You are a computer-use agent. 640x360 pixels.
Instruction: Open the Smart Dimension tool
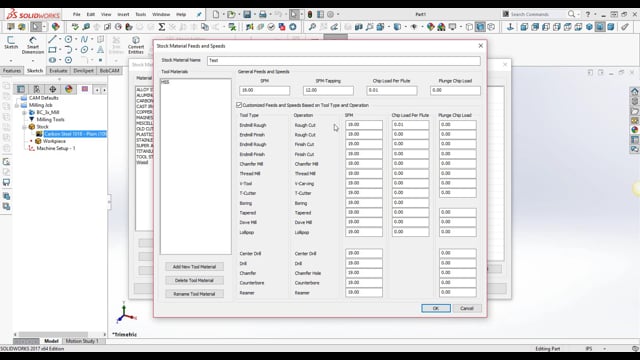(33, 44)
